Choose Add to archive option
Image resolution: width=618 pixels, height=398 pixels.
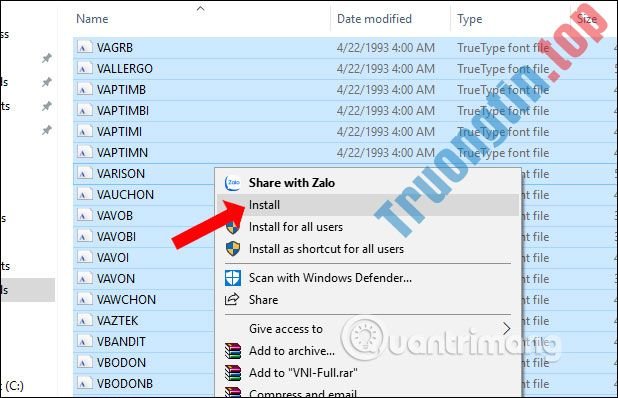click(292, 351)
